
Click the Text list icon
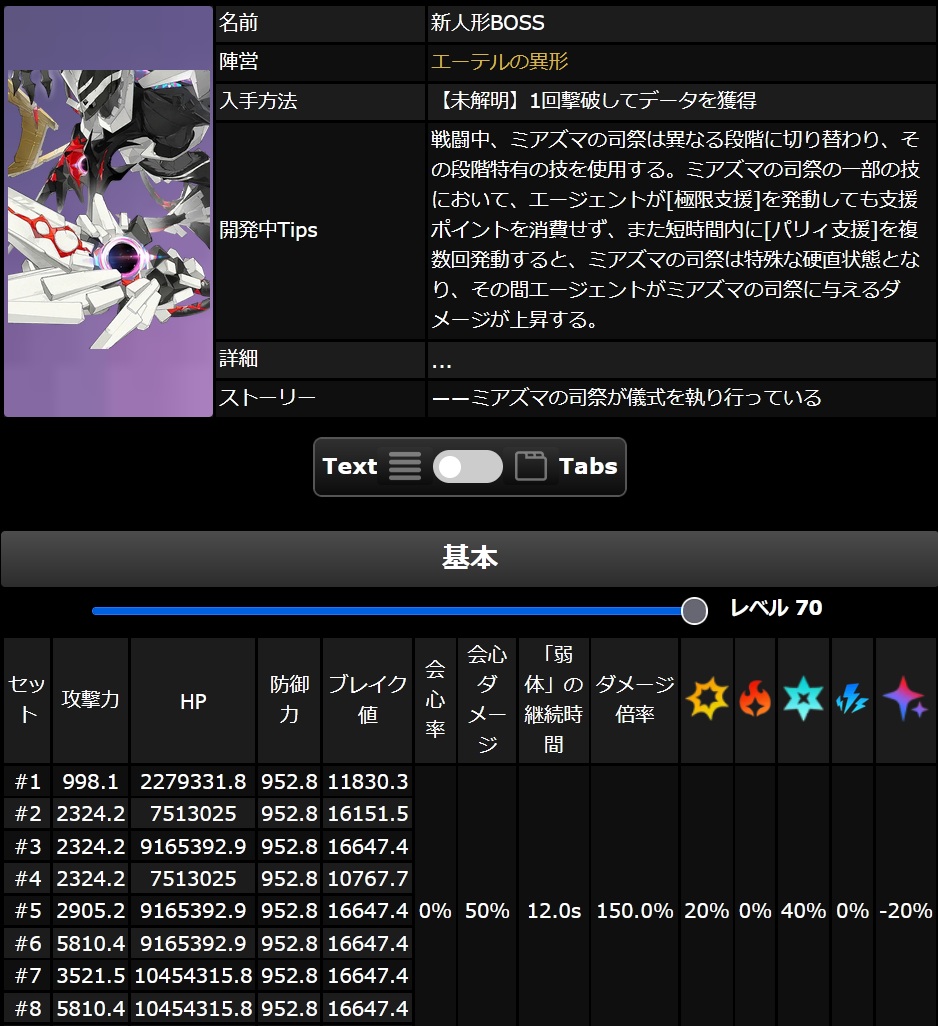(405, 467)
